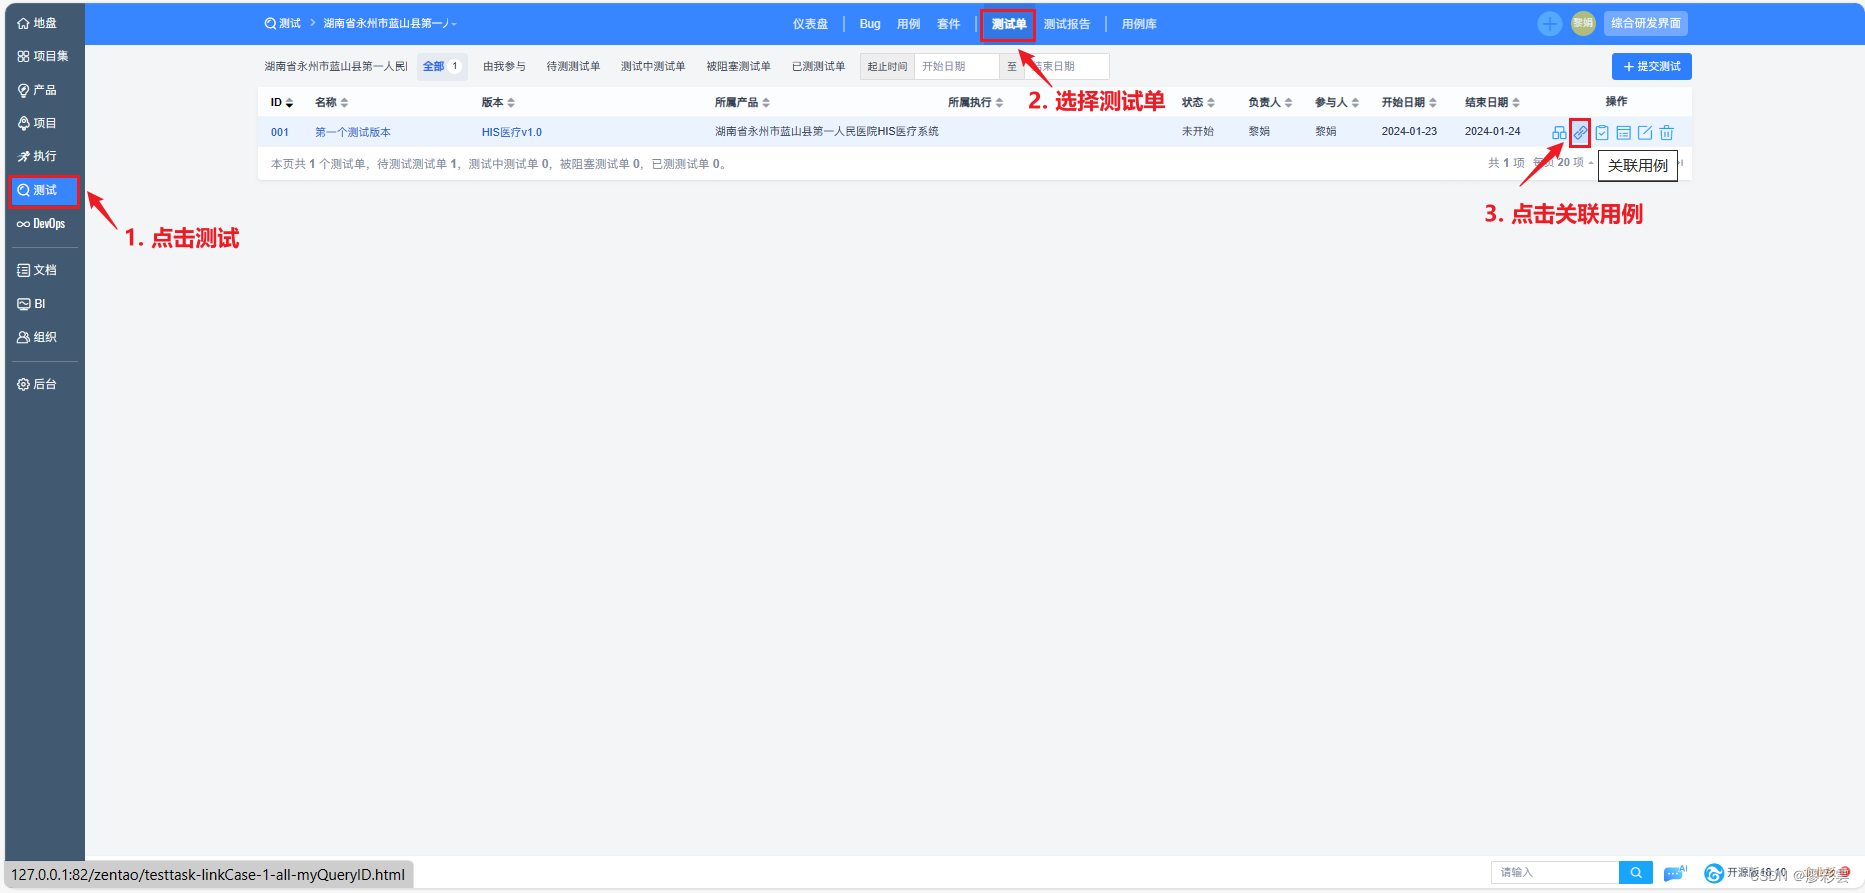Open 项目集 in the sidebar

(x=43, y=56)
